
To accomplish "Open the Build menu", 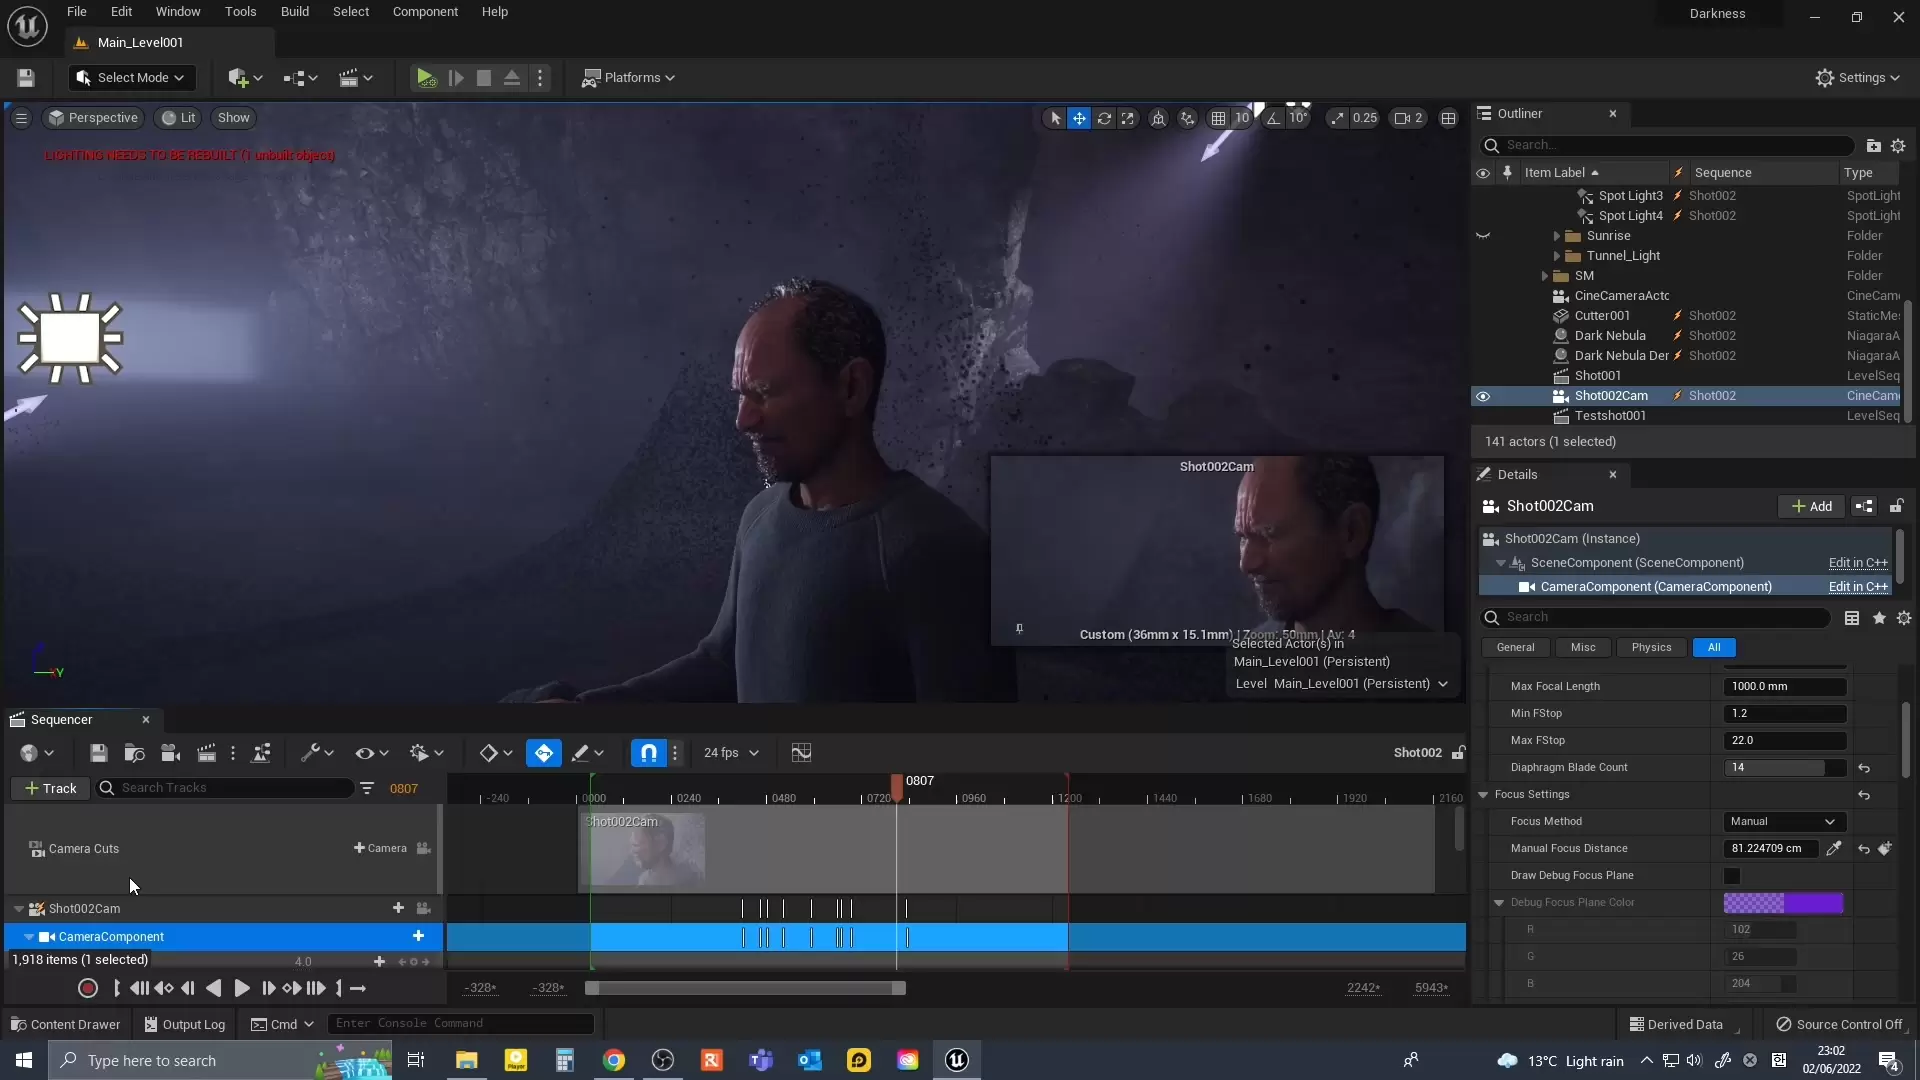I will [294, 12].
